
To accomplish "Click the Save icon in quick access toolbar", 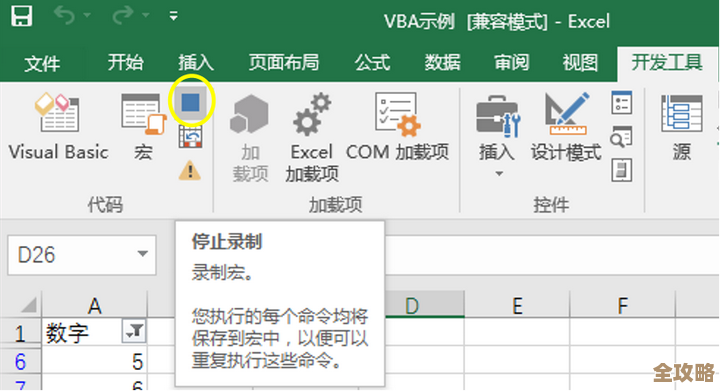I will (x=22, y=16).
